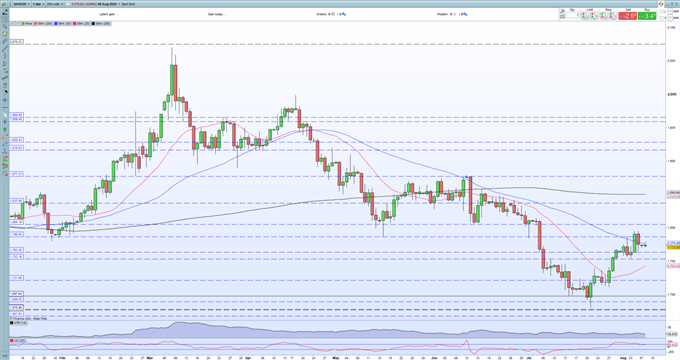Click the trading tools icon left of Qty
The height and width of the screenshot is (360, 680).
click(562, 11)
